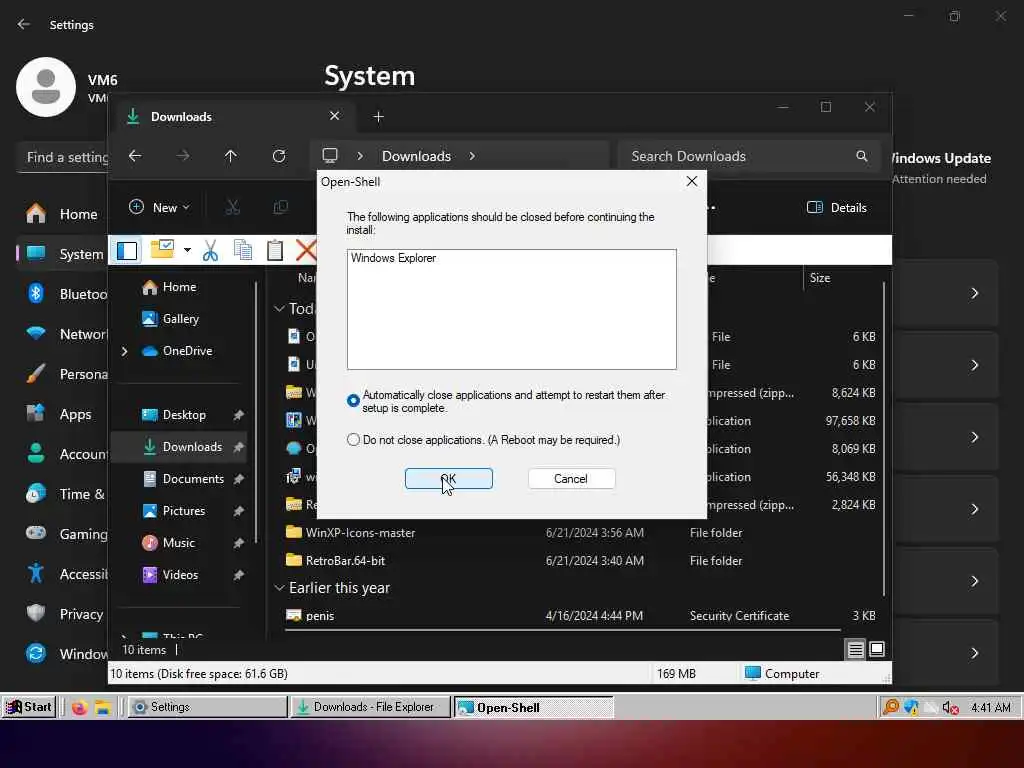Click the Find a setting search box
Screen dimensions: 1024x768
tap(63, 157)
